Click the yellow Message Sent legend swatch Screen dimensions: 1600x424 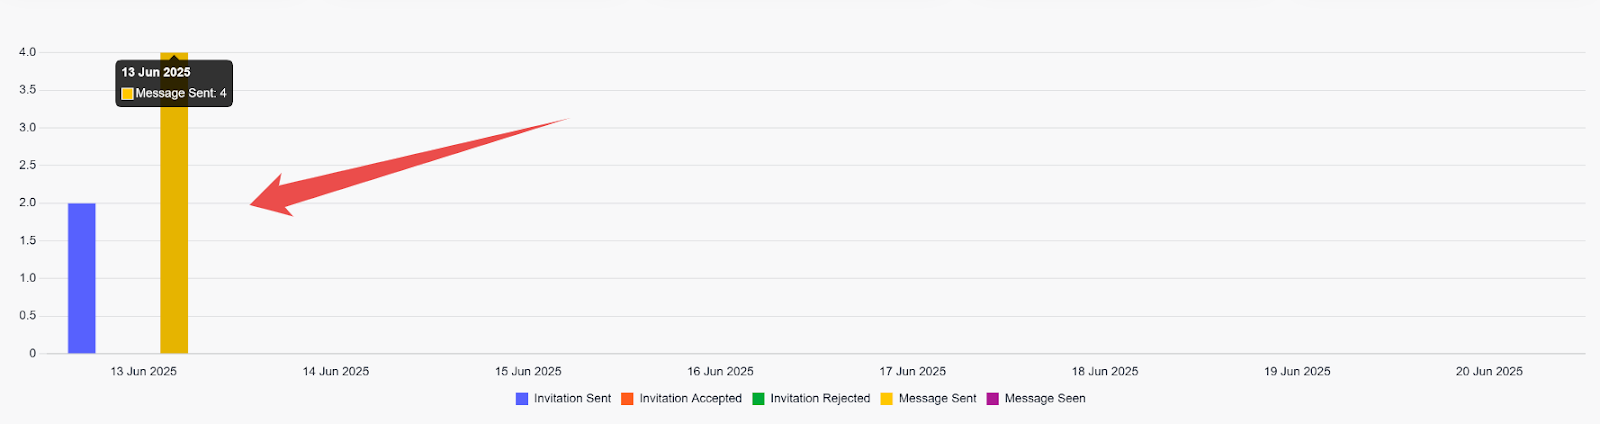coord(886,399)
